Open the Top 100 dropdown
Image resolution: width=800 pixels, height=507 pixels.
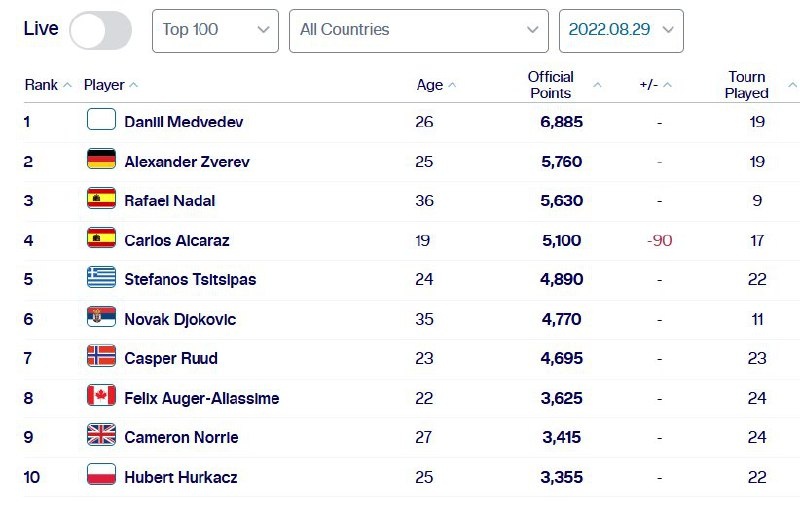(x=215, y=30)
